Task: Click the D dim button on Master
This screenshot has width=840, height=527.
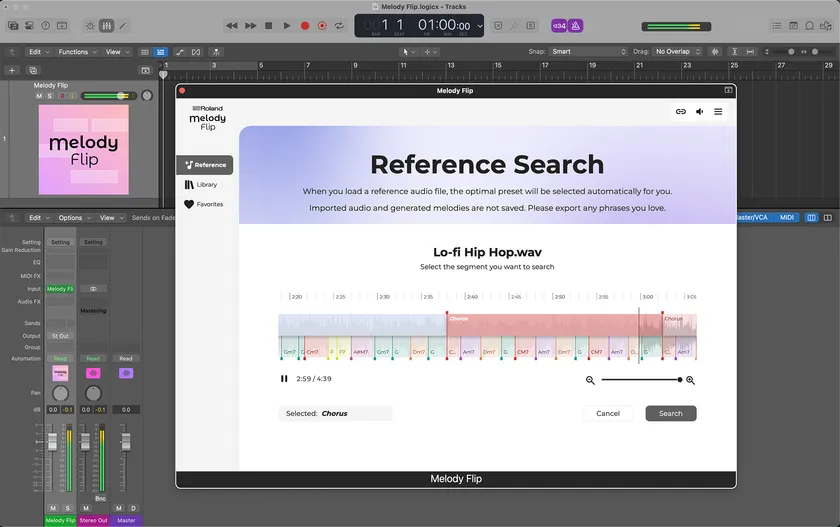Action: pyautogui.click(x=133, y=508)
